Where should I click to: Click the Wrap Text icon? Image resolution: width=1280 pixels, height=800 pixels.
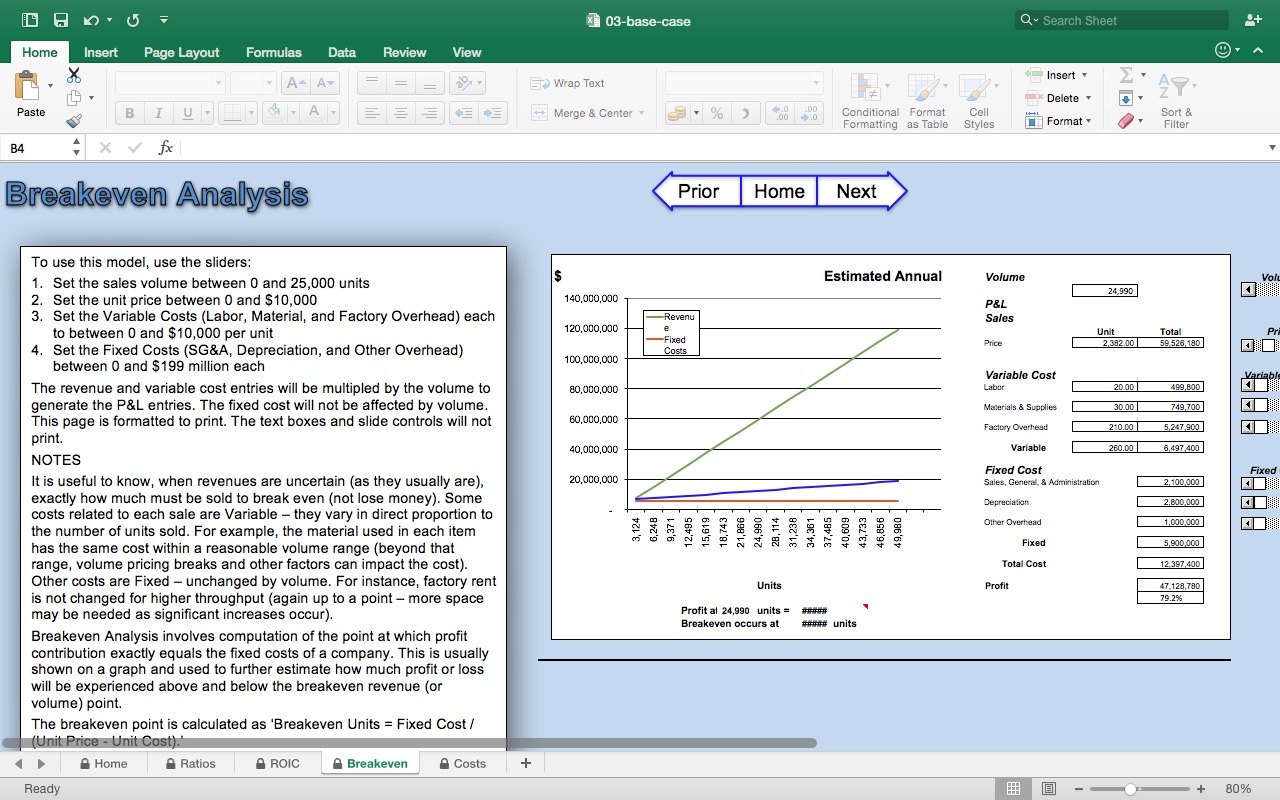pos(540,83)
